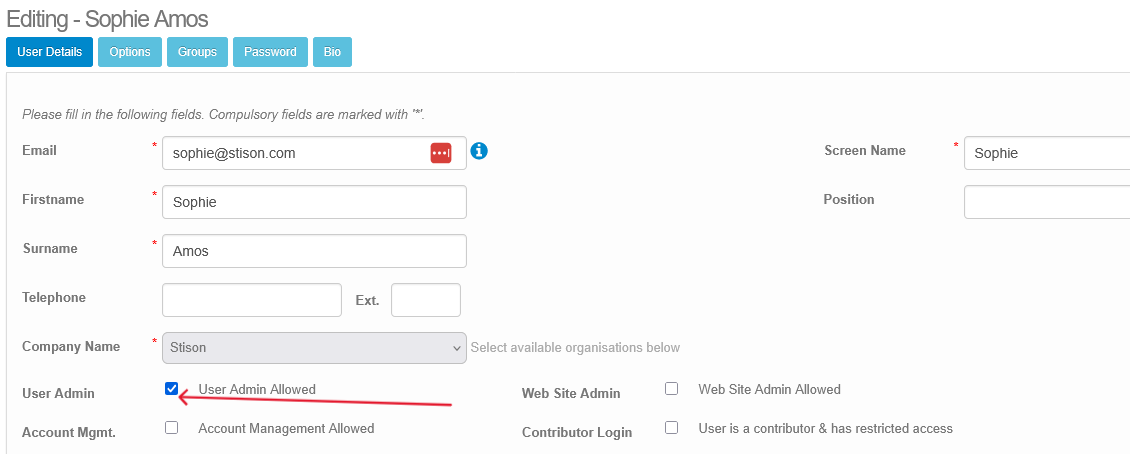Select the User Details tab
This screenshot has height=454, width=1130.
point(50,52)
